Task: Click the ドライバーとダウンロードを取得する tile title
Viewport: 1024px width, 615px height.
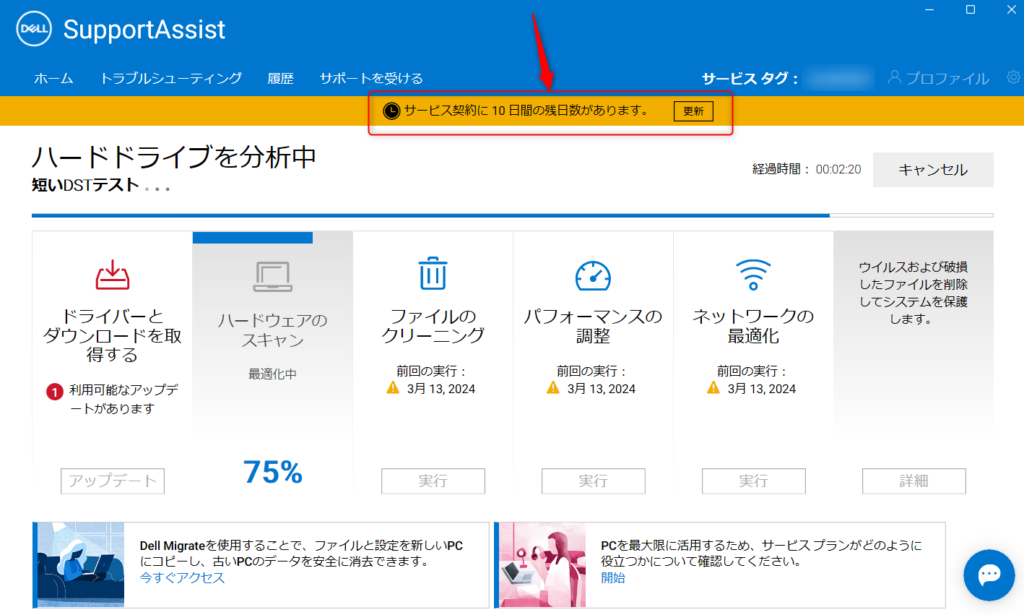Action: click(x=112, y=336)
